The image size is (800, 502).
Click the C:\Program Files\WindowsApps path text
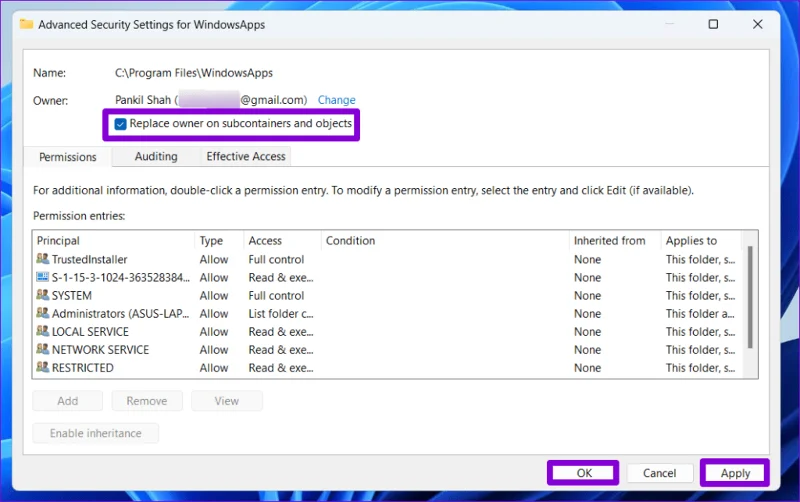[x=194, y=73]
